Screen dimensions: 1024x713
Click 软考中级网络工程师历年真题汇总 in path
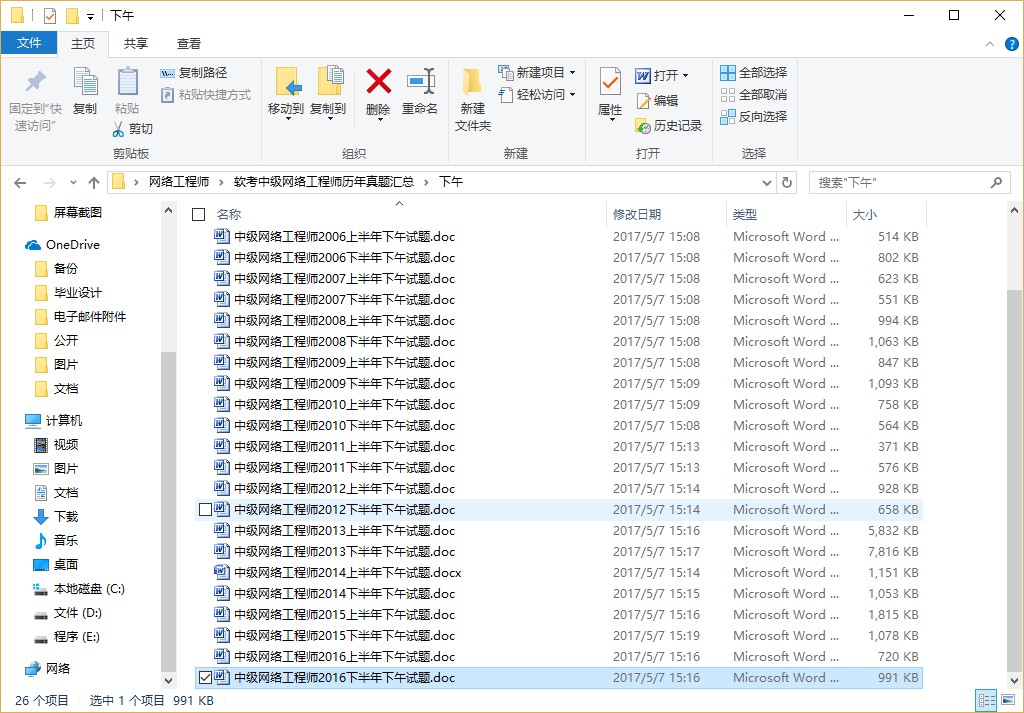(324, 182)
